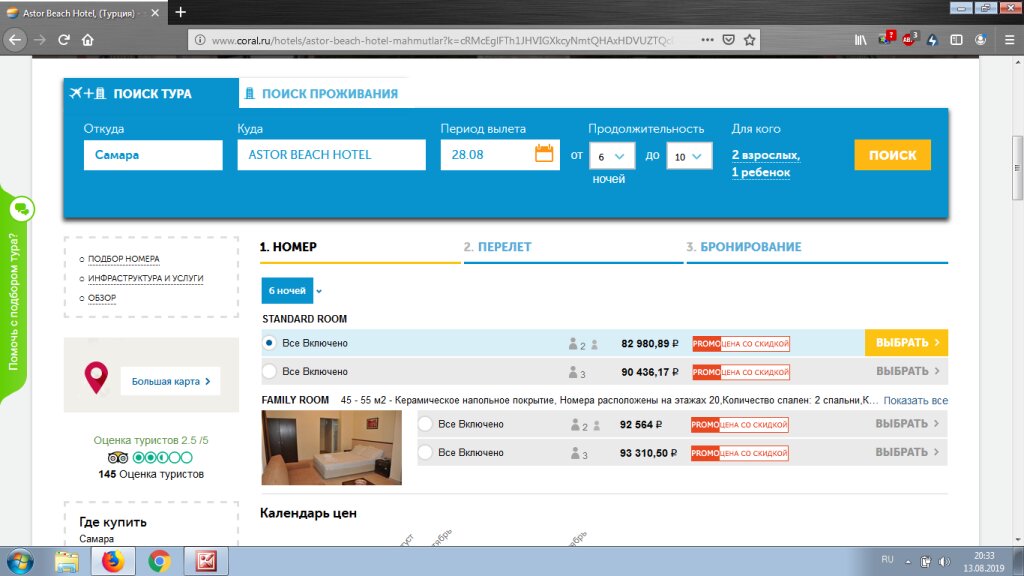Click the Откуда field with Самара
Viewport: 1024px width, 576px height.
pos(153,155)
